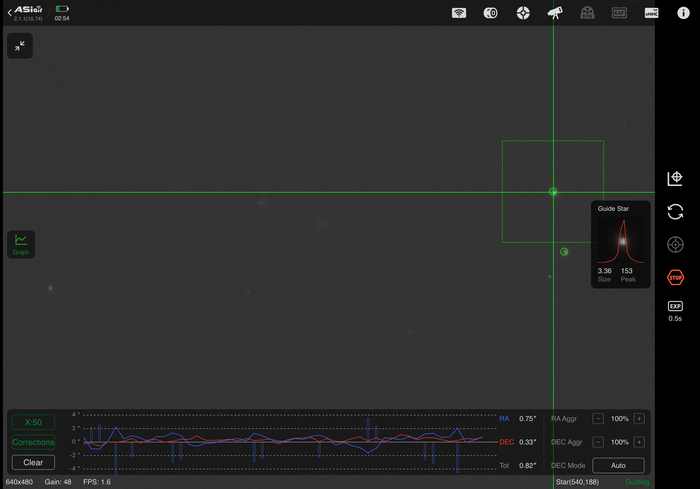The width and height of the screenshot is (700, 489).
Task: Open the eMMC storage icon
Action: [x=651, y=13]
